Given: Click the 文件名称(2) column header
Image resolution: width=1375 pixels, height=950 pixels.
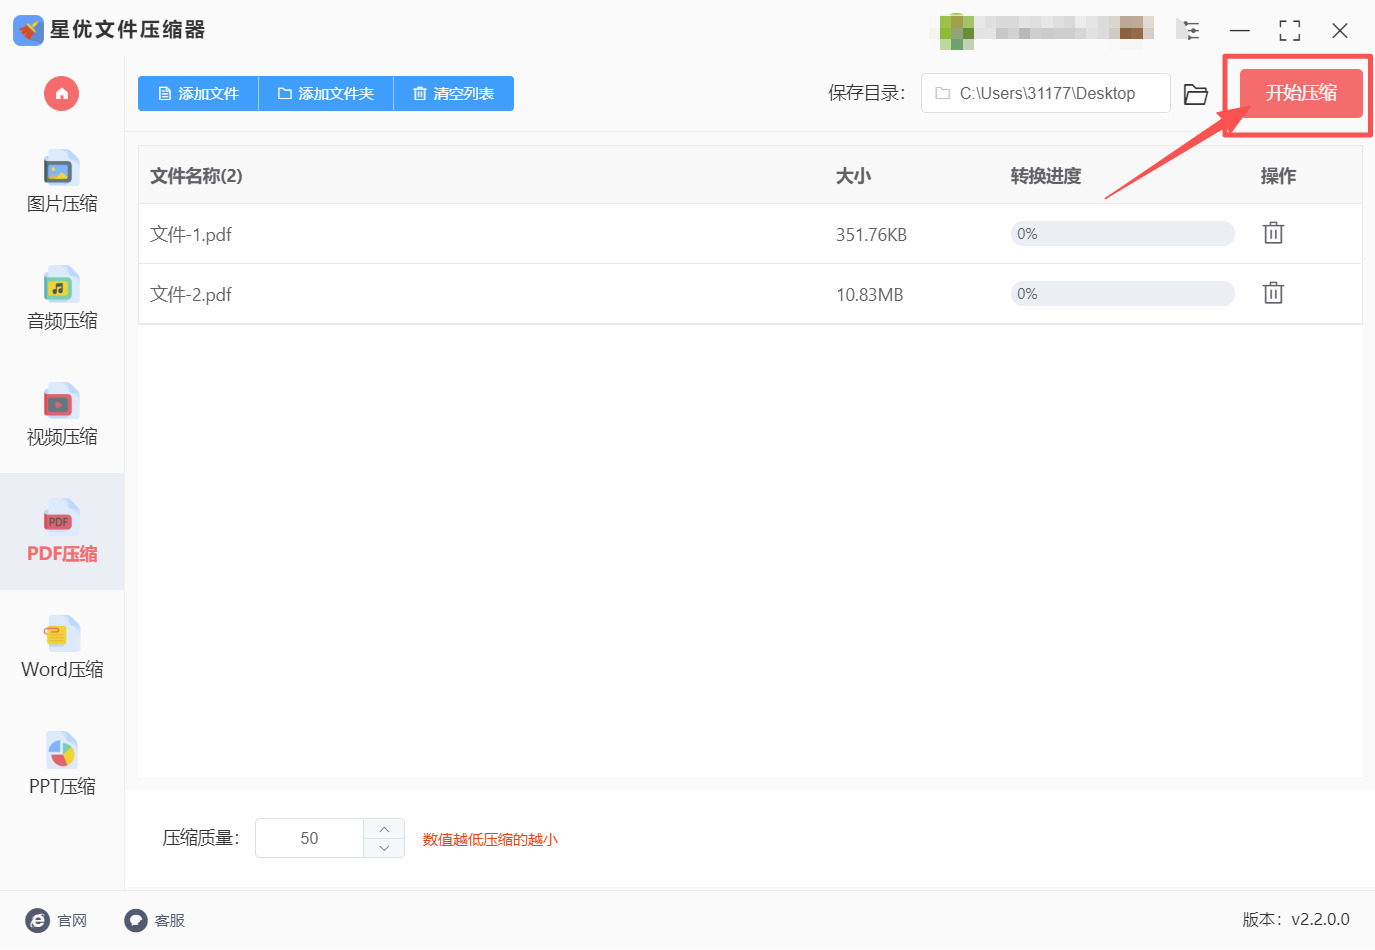Looking at the screenshot, I should [x=196, y=176].
